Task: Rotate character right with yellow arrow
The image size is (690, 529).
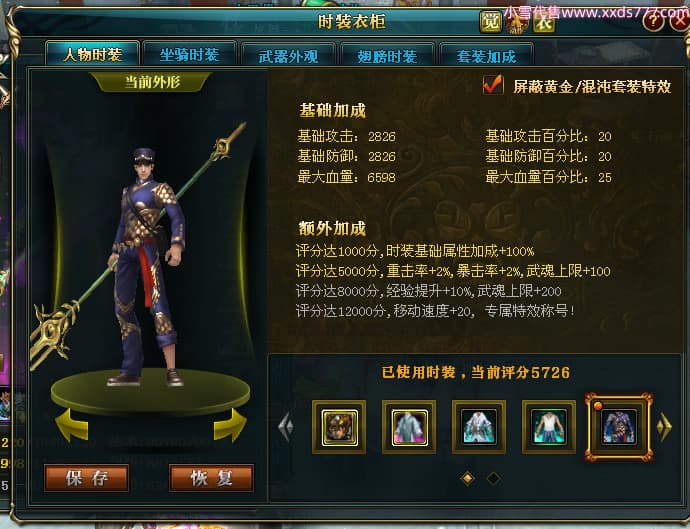Action: point(230,425)
